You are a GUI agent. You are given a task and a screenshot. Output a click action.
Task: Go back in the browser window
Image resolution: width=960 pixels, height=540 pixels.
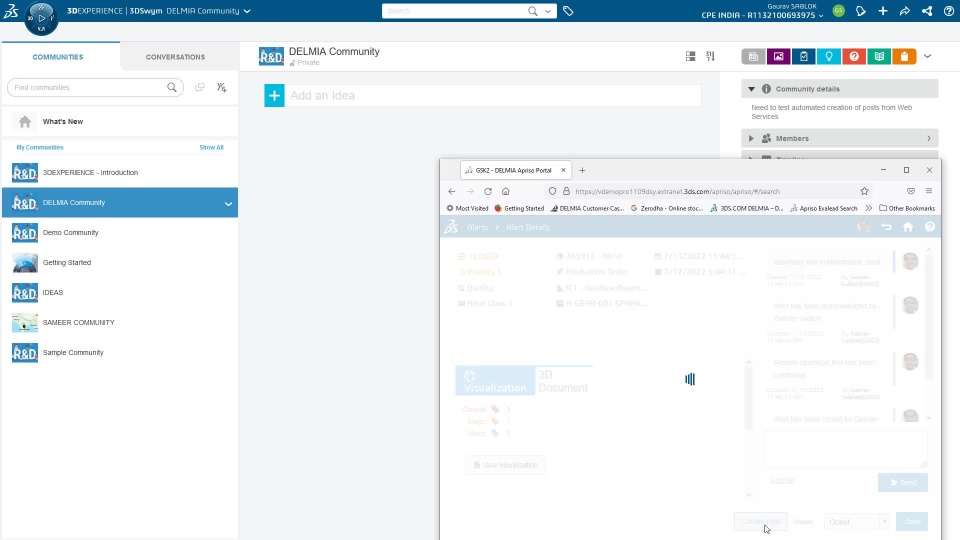coord(452,191)
